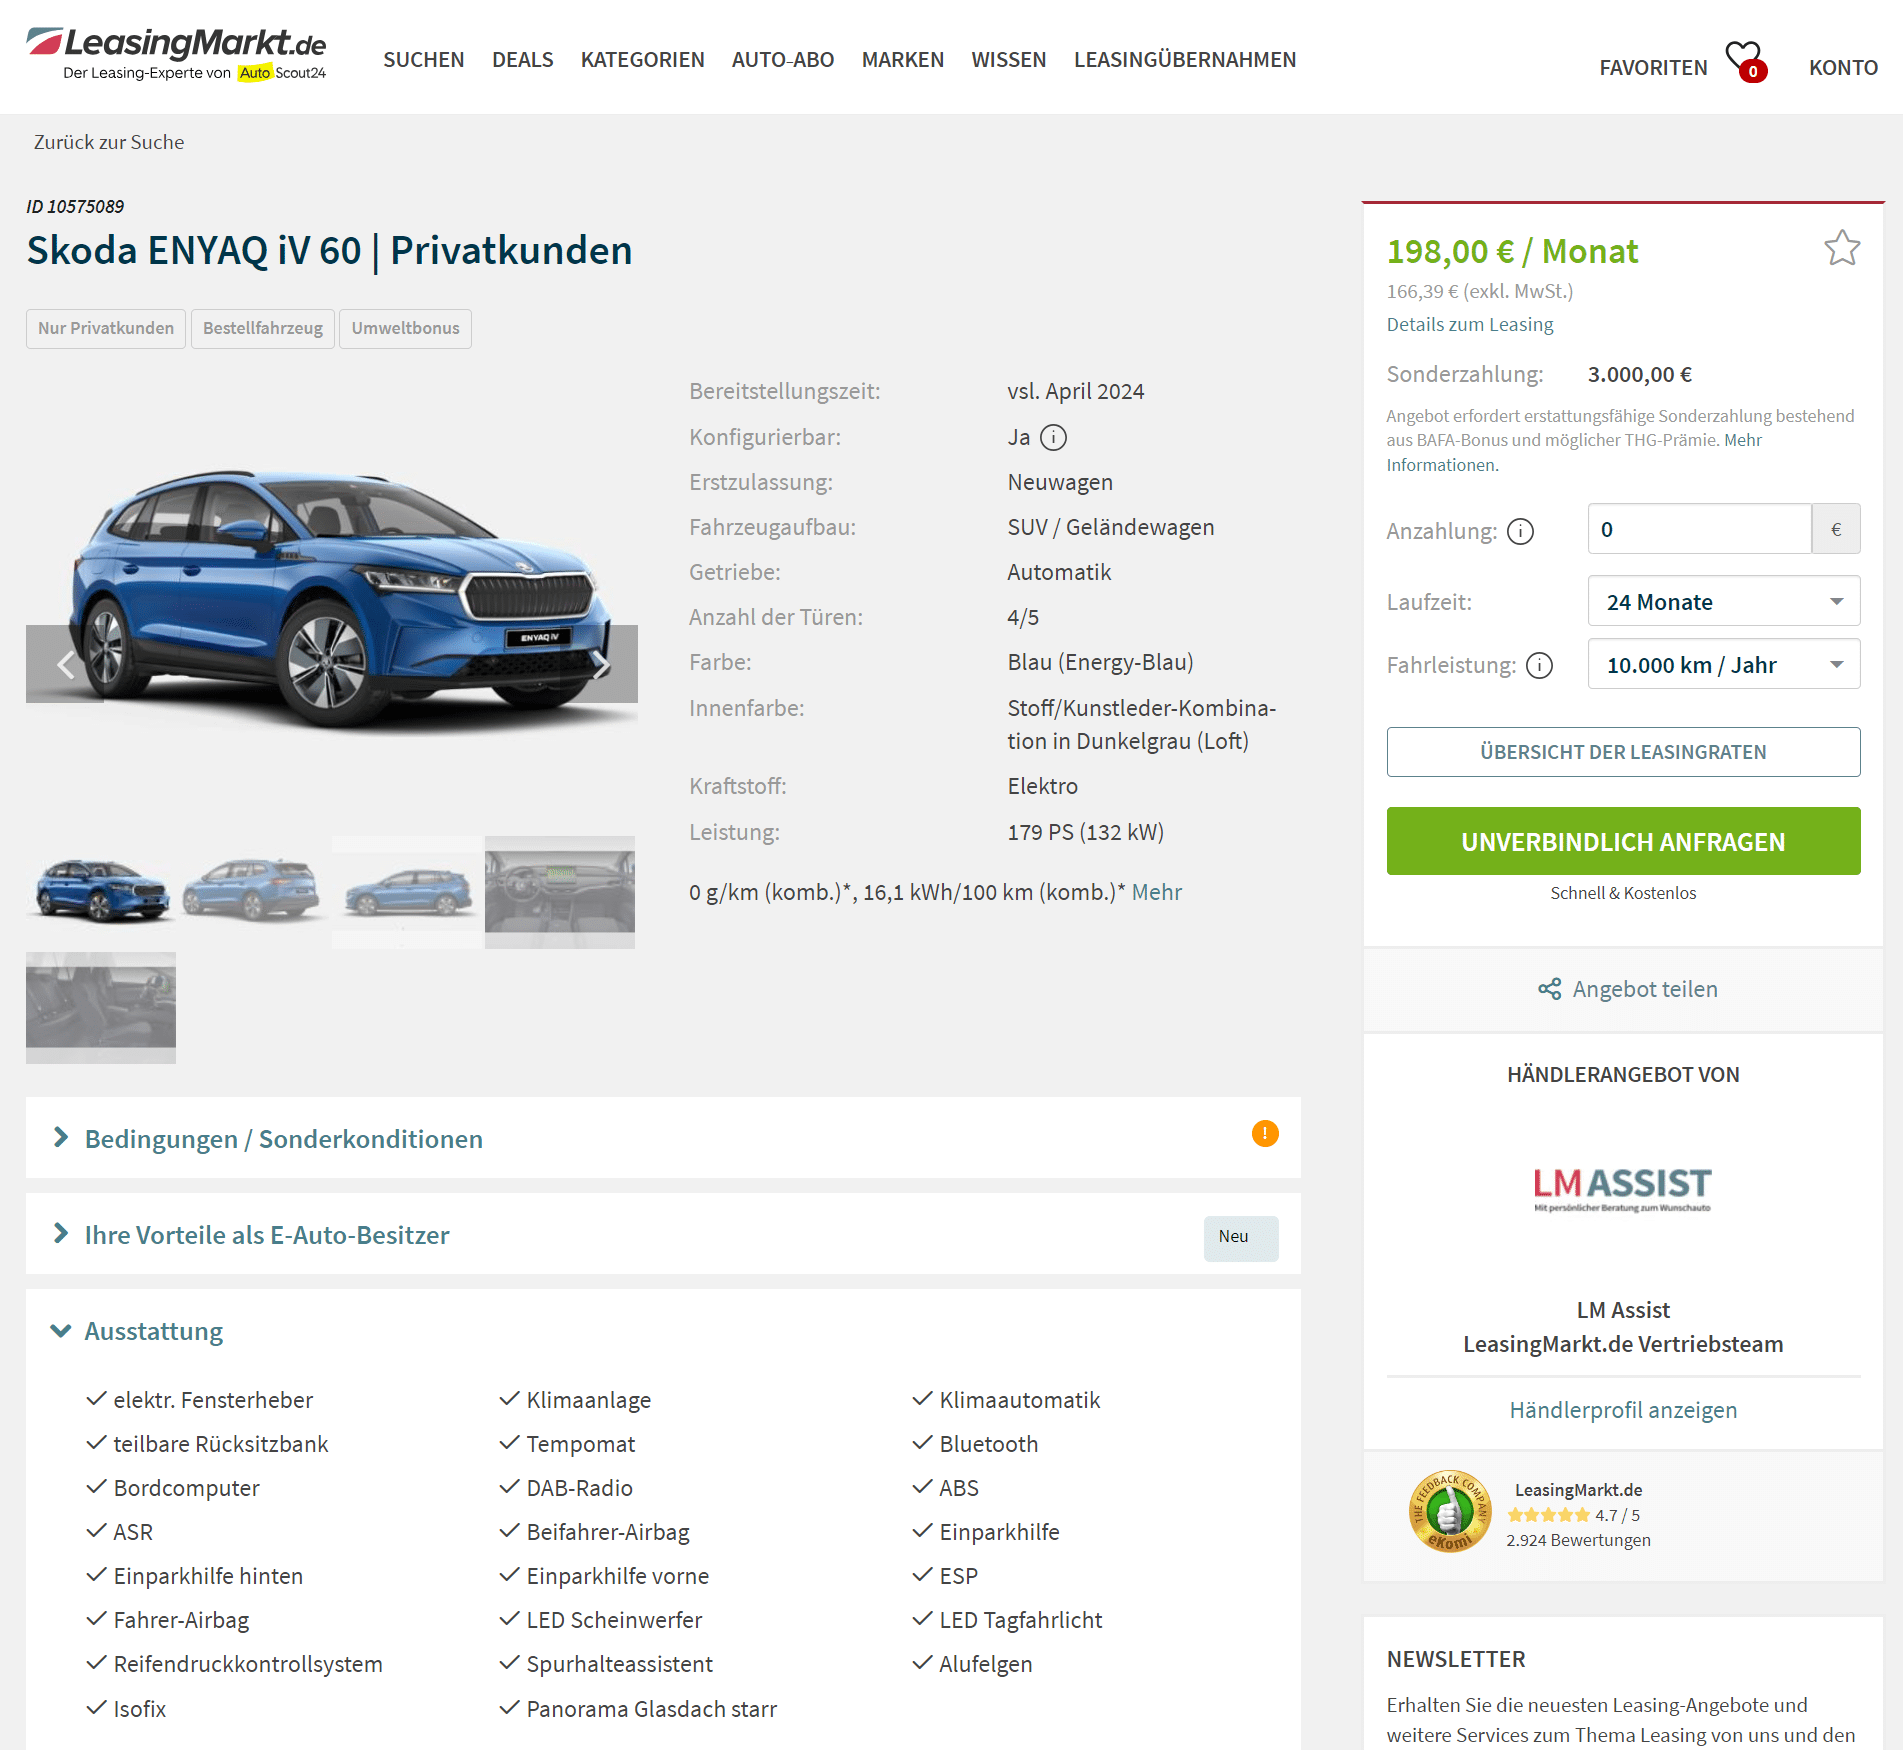Click the Bestellfahrzeug tag
1903x1750 pixels.
click(262, 328)
